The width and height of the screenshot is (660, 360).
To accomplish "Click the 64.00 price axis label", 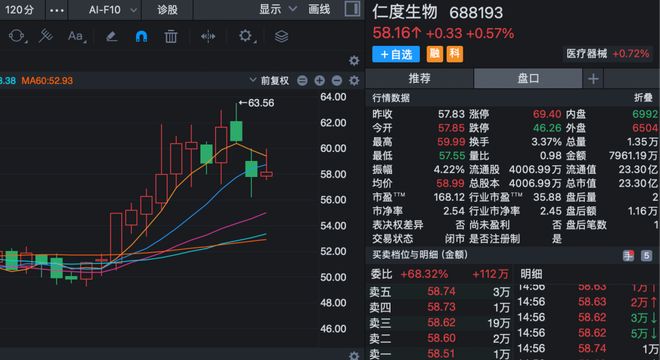I will click(x=333, y=97).
